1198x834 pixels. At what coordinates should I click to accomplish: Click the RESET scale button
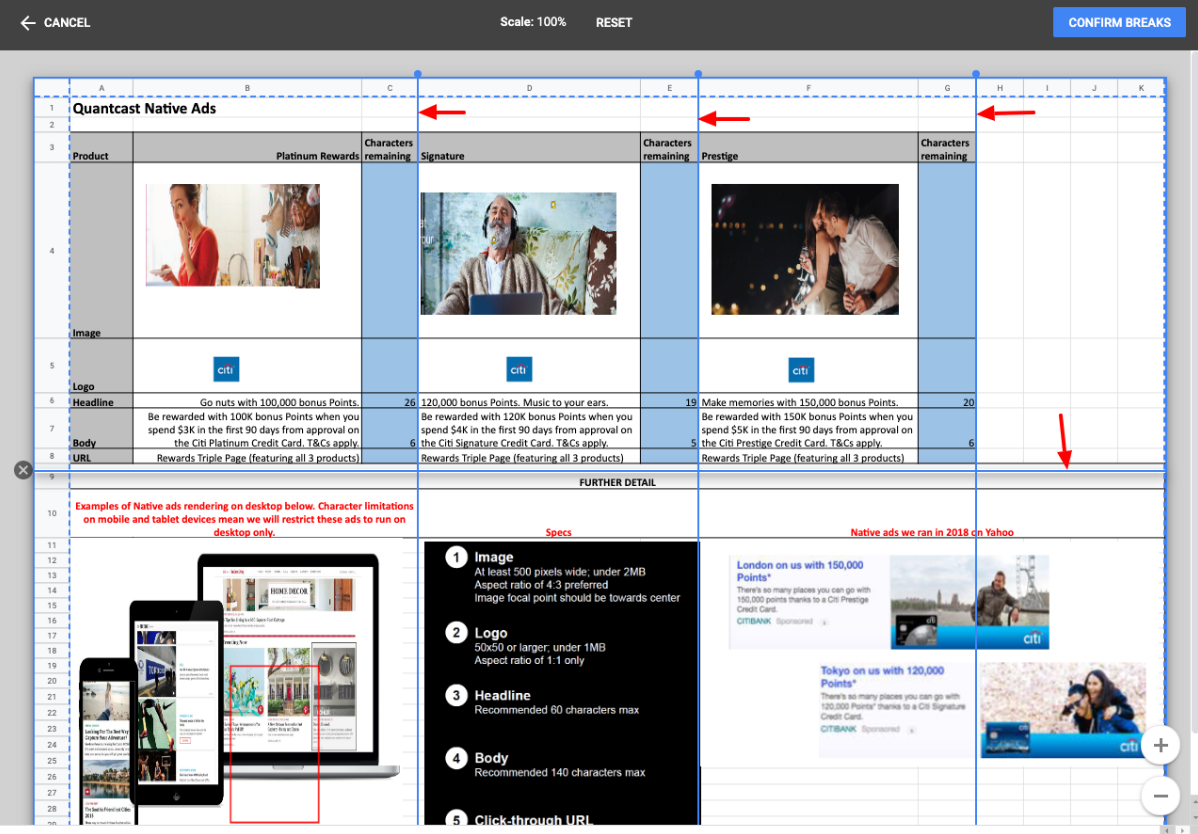614,23
